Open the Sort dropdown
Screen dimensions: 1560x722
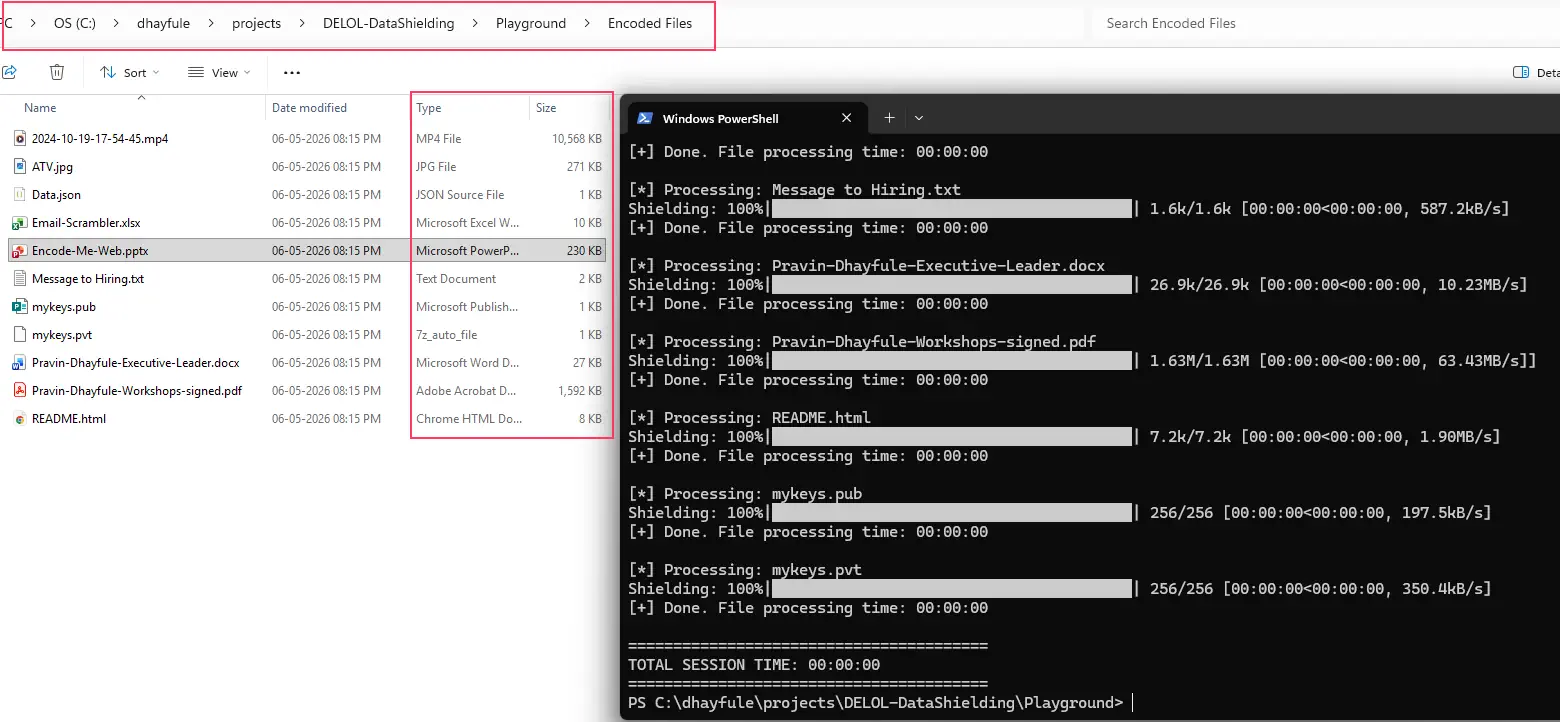pos(130,72)
